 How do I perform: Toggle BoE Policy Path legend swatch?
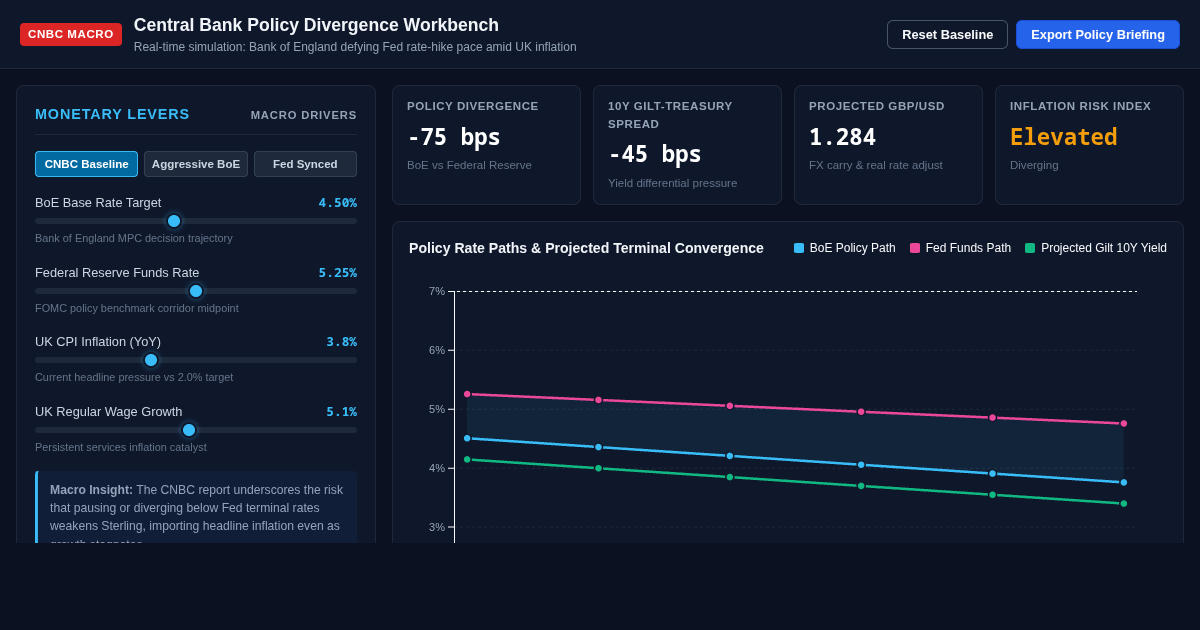(799, 248)
